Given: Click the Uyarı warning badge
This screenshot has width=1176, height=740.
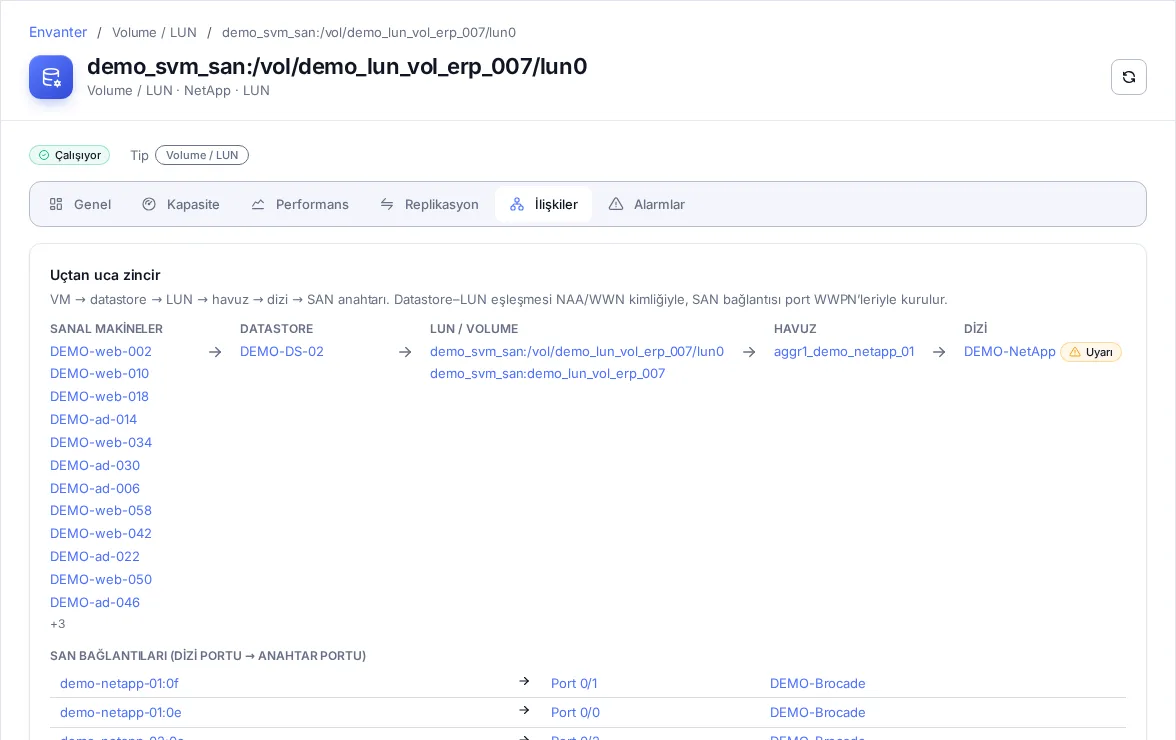Looking at the screenshot, I should pyautogui.click(x=1091, y=352).
